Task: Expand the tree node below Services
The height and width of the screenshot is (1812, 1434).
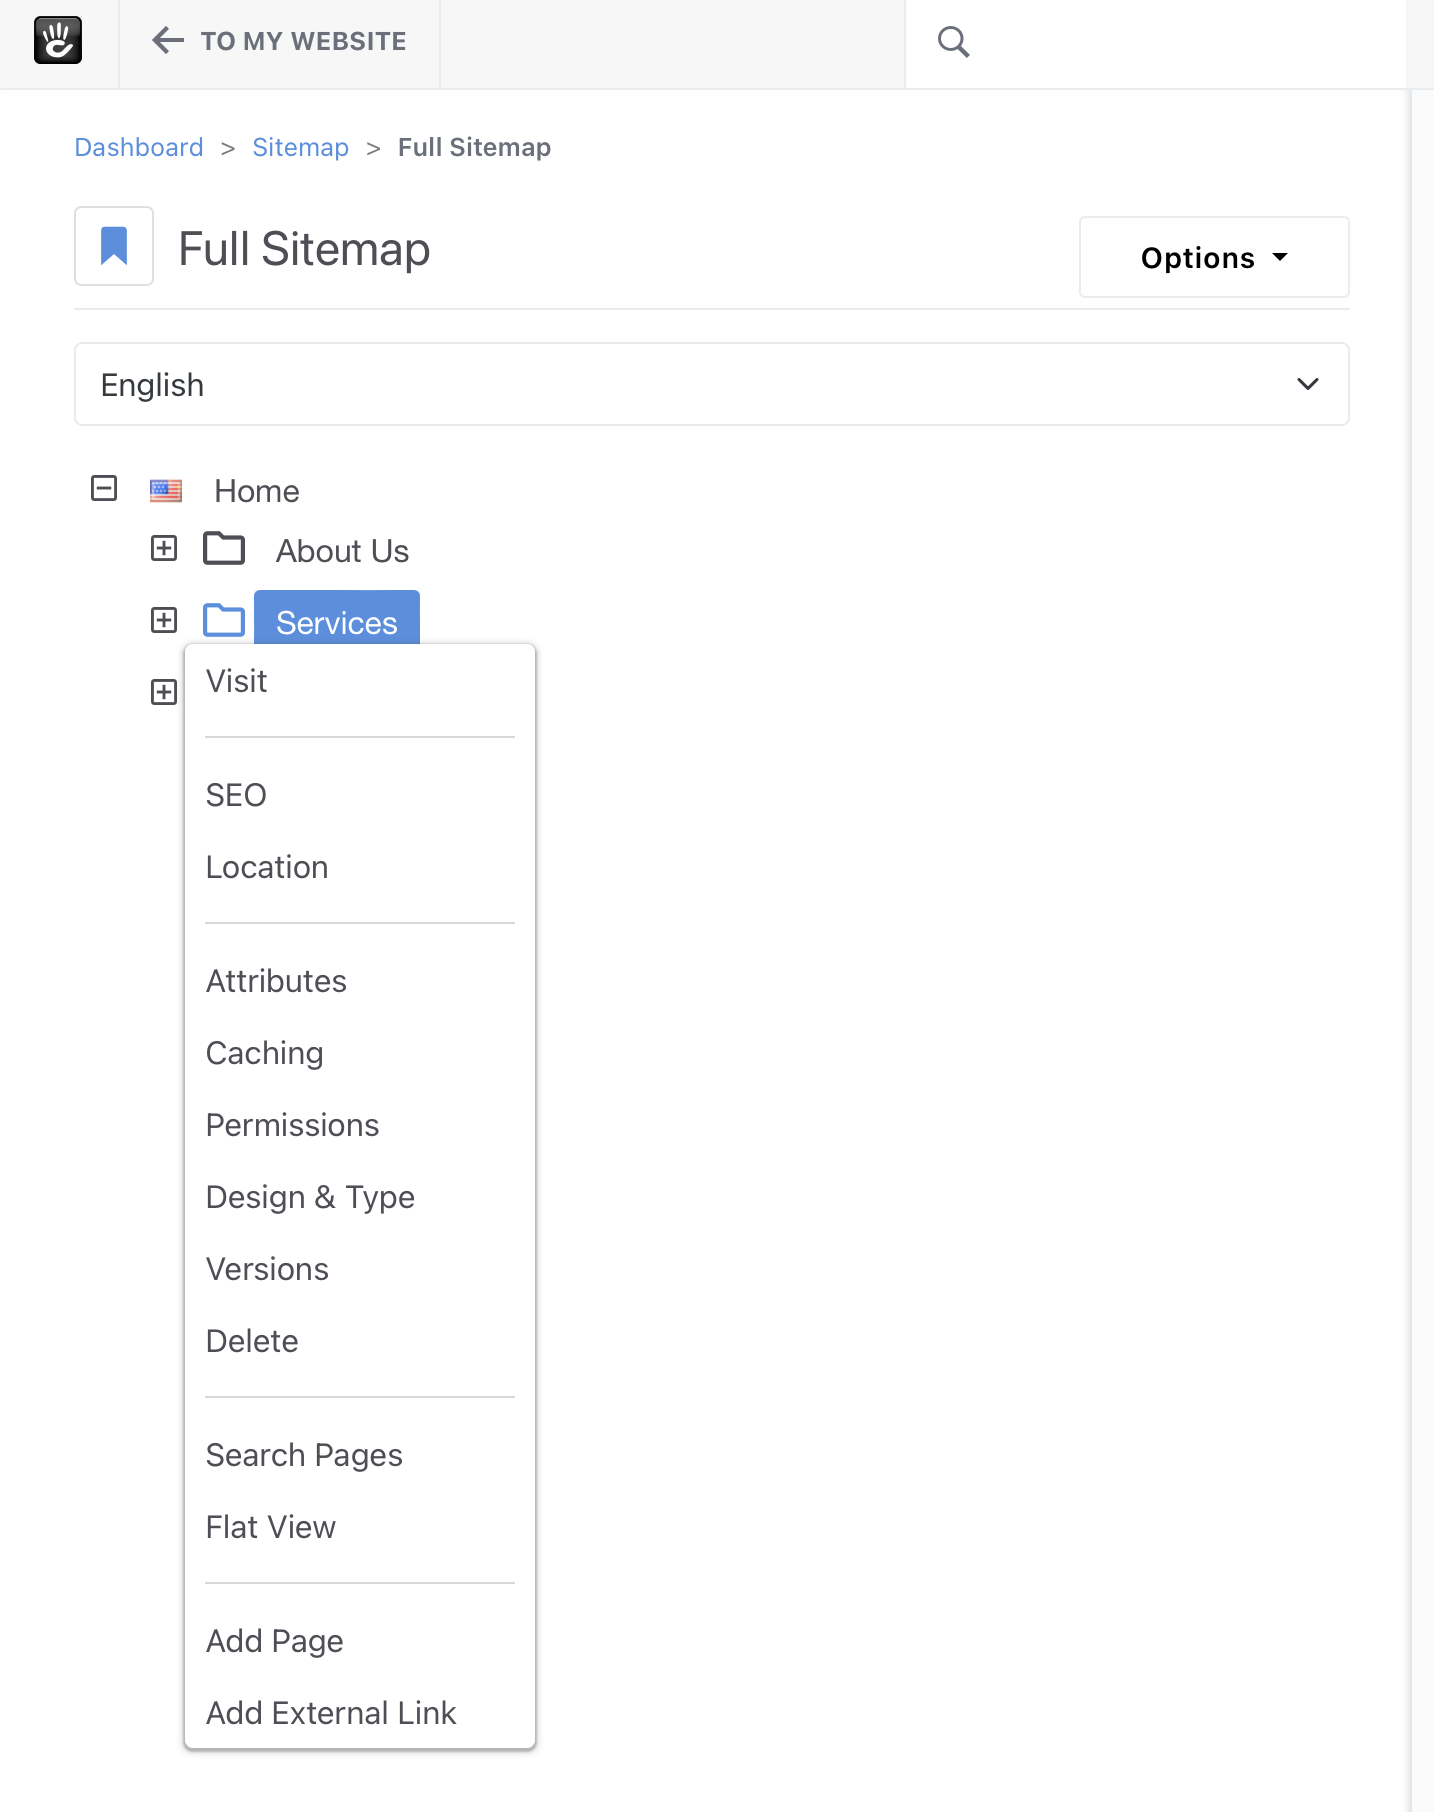Action: (164, 692)
